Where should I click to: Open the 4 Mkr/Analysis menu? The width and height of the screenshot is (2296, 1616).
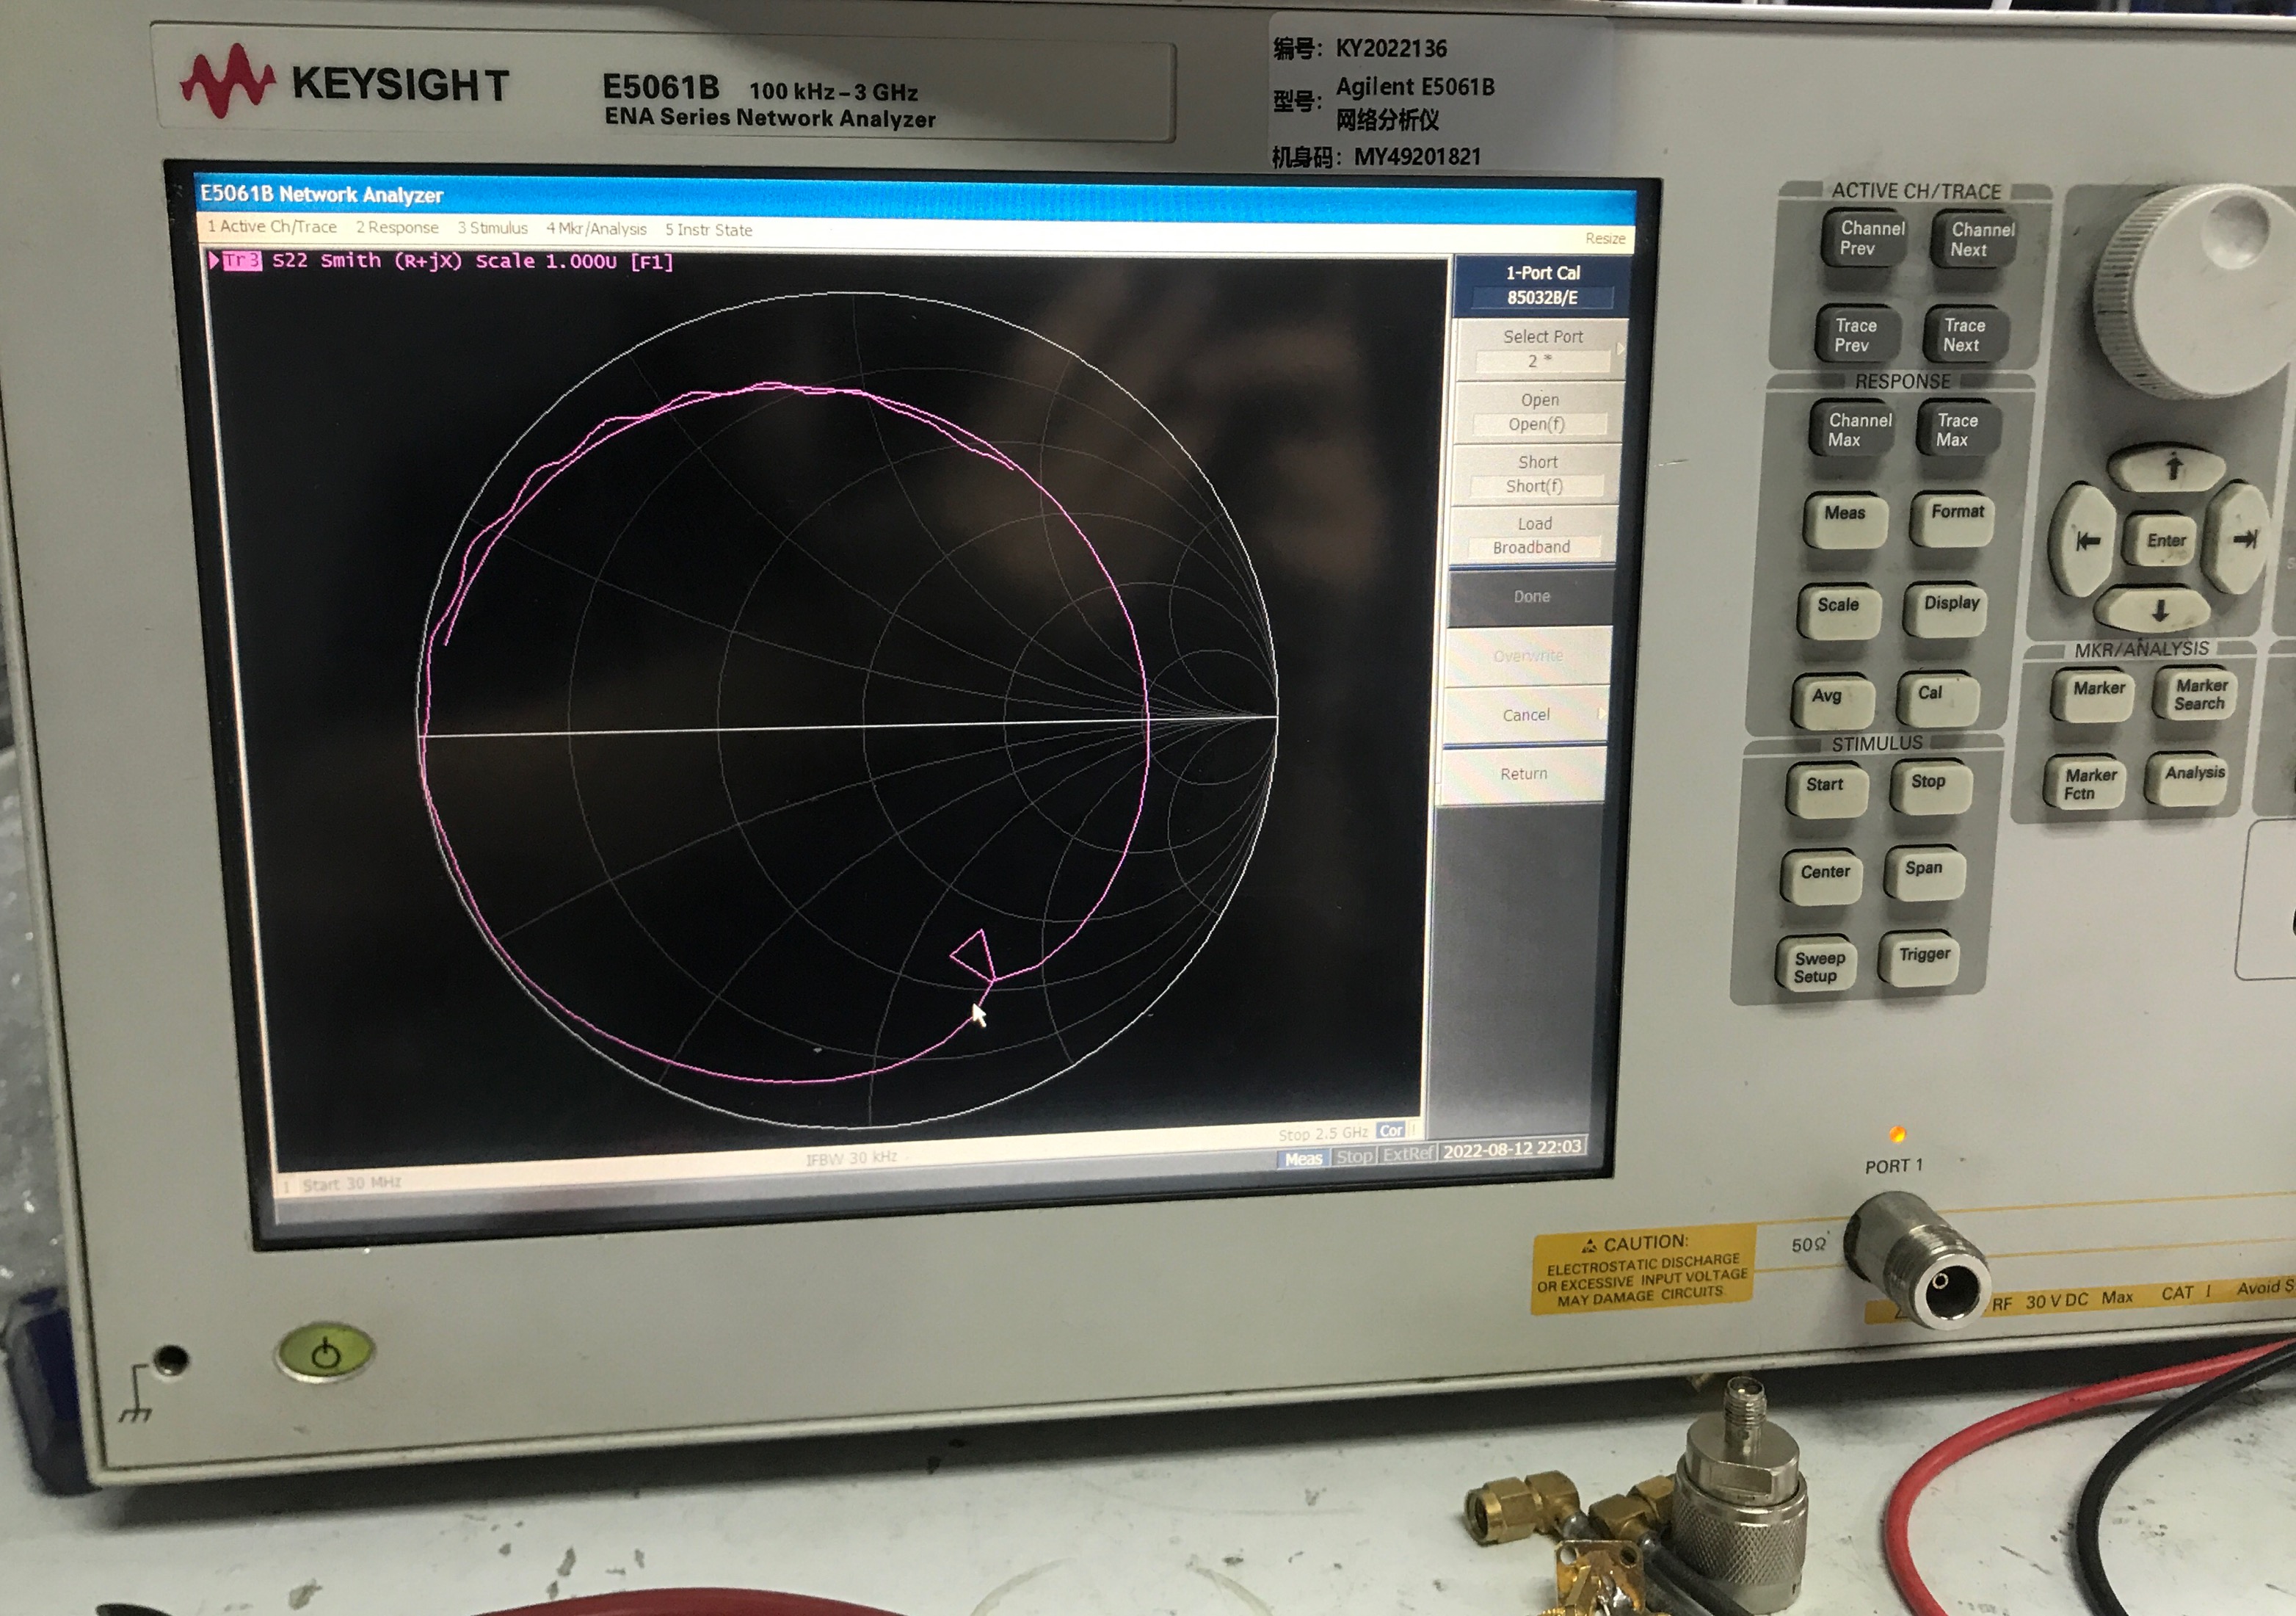coord(596,229)
